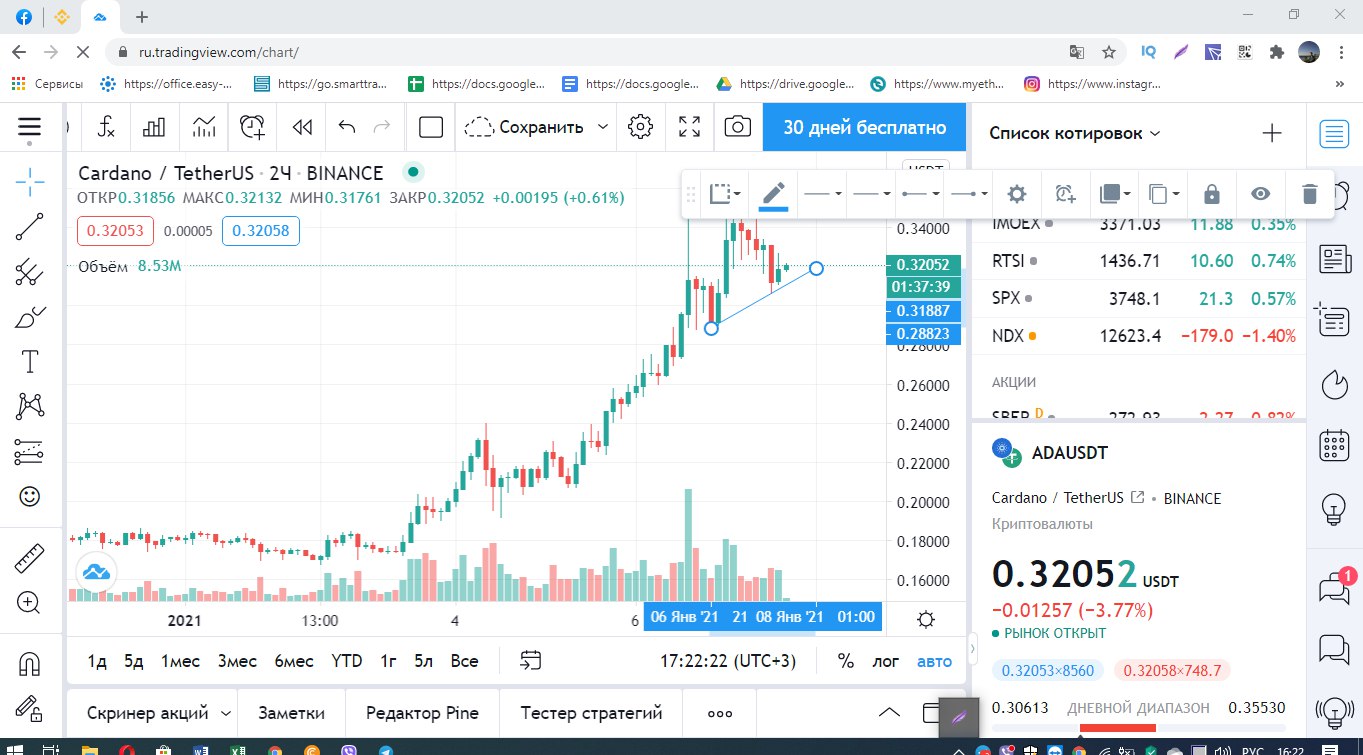
Task: Select the Все time range
Action: tap(464, 661)
